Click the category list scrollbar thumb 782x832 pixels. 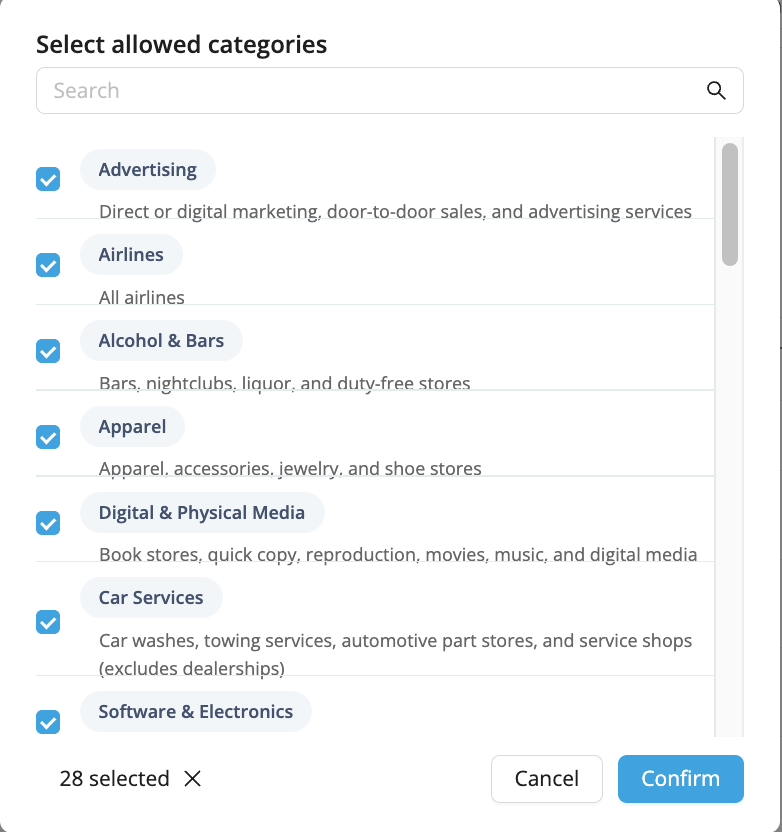click(x=730, y=204)
